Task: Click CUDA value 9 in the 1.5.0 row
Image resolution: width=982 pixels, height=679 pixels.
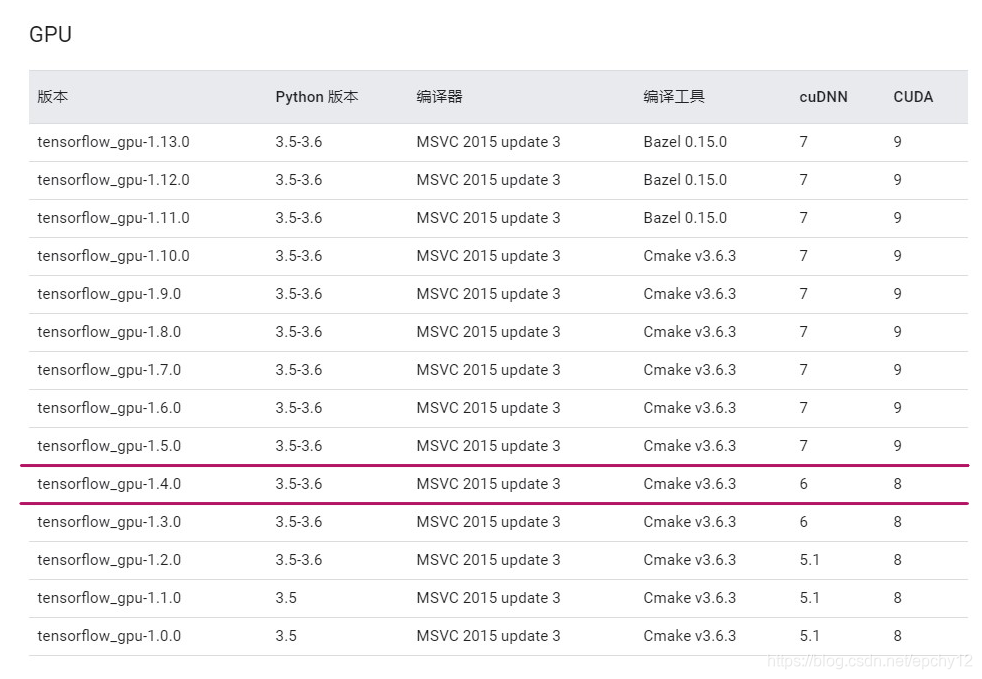Action: [897, 446]
